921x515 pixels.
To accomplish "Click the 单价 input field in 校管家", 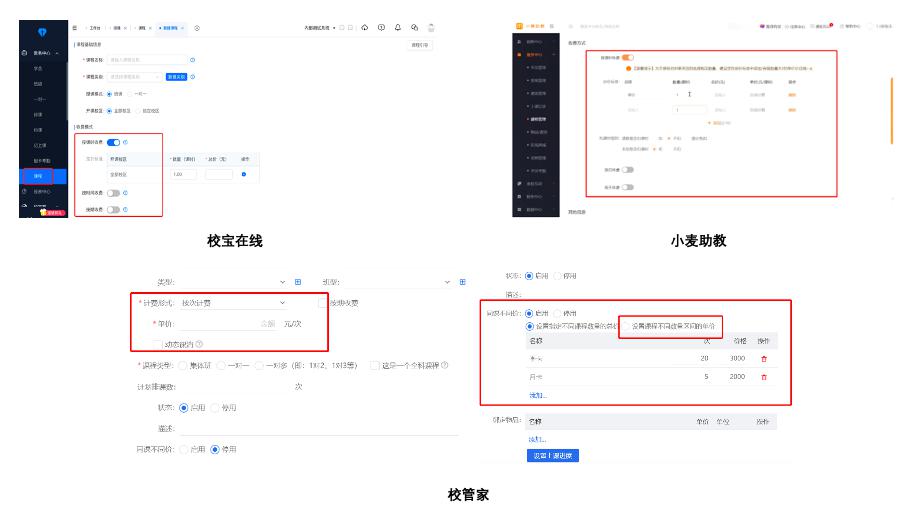I will click(x=228, y=324).
